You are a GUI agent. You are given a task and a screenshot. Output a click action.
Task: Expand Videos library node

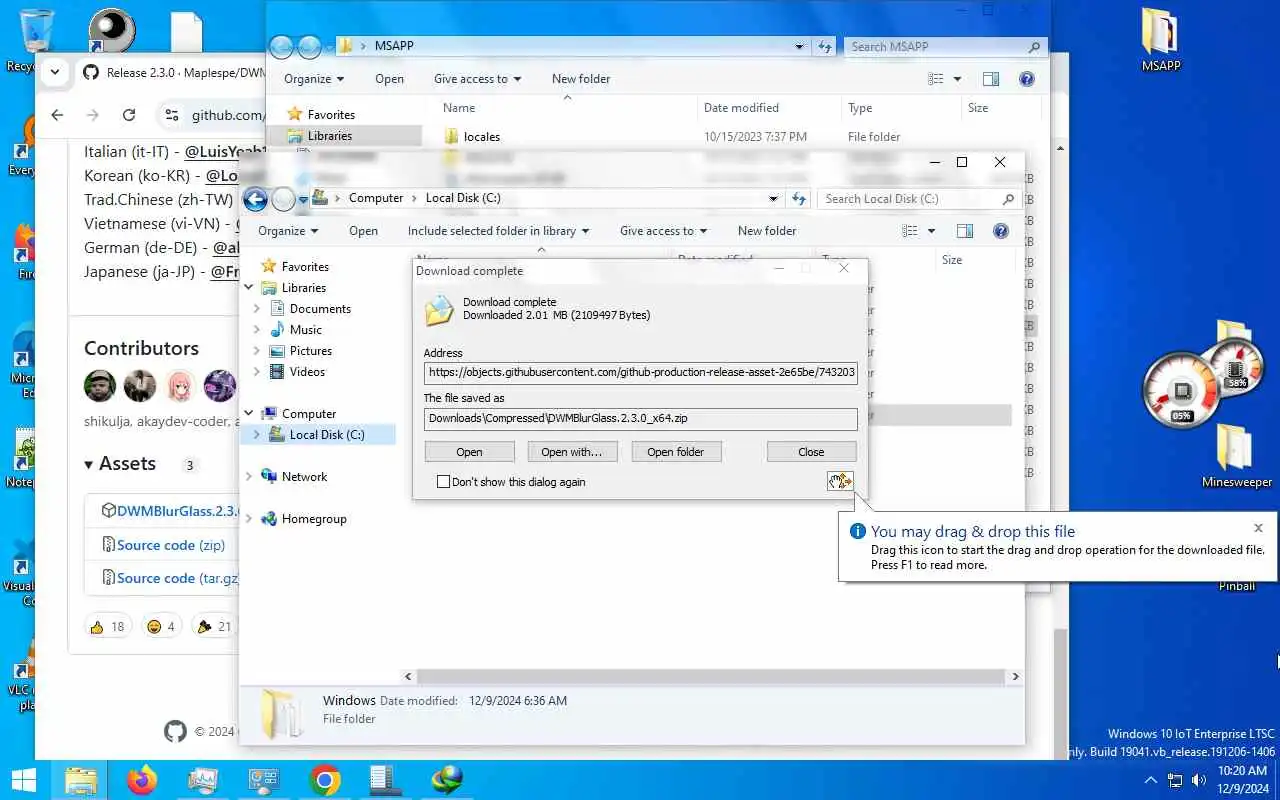tap(257, 372)
